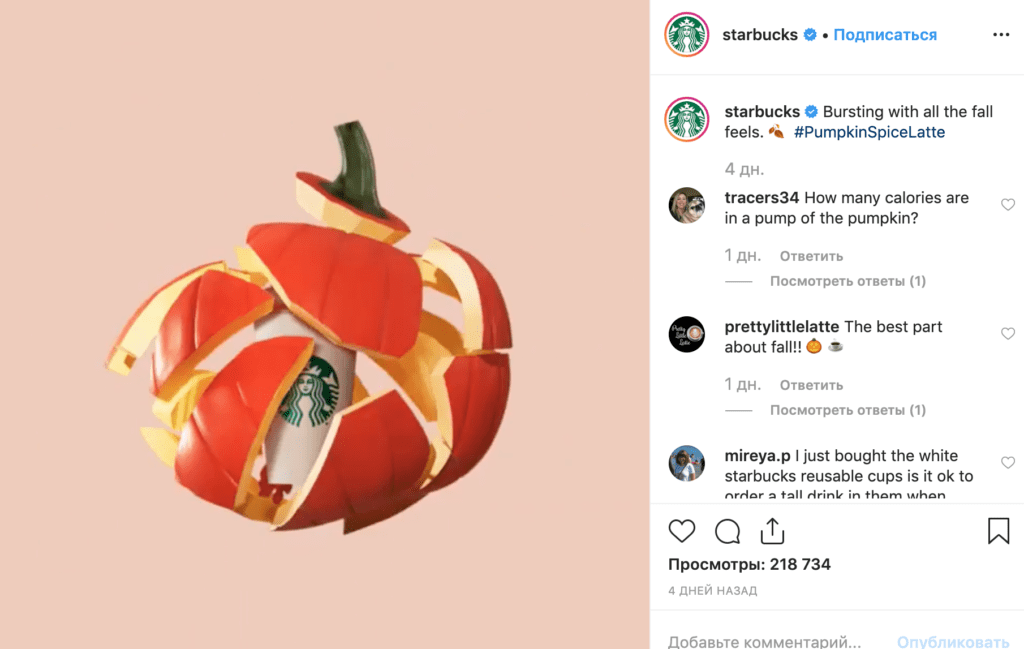Viewport: 1024px width, 649px height.
Task: Open the tracers34 commenter avatar
Action: (687, 206)
